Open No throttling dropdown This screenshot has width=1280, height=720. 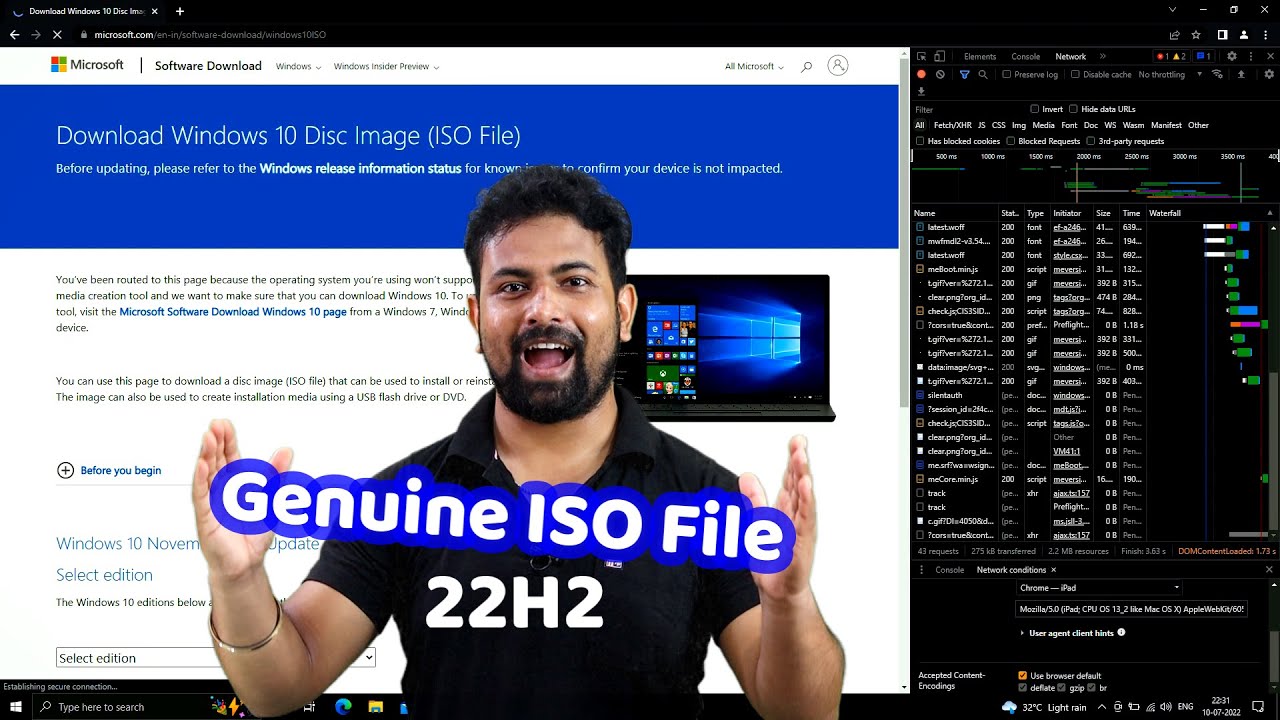coord(1170,75)
